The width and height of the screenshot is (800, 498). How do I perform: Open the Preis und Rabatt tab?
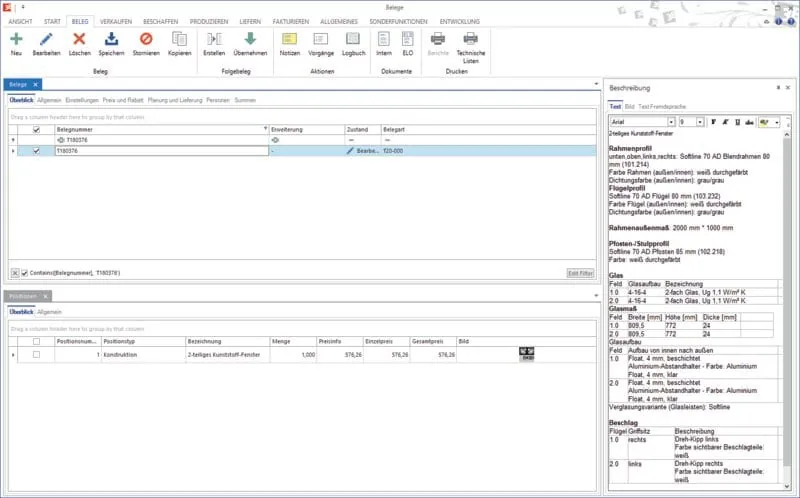[x=124, y=101]
